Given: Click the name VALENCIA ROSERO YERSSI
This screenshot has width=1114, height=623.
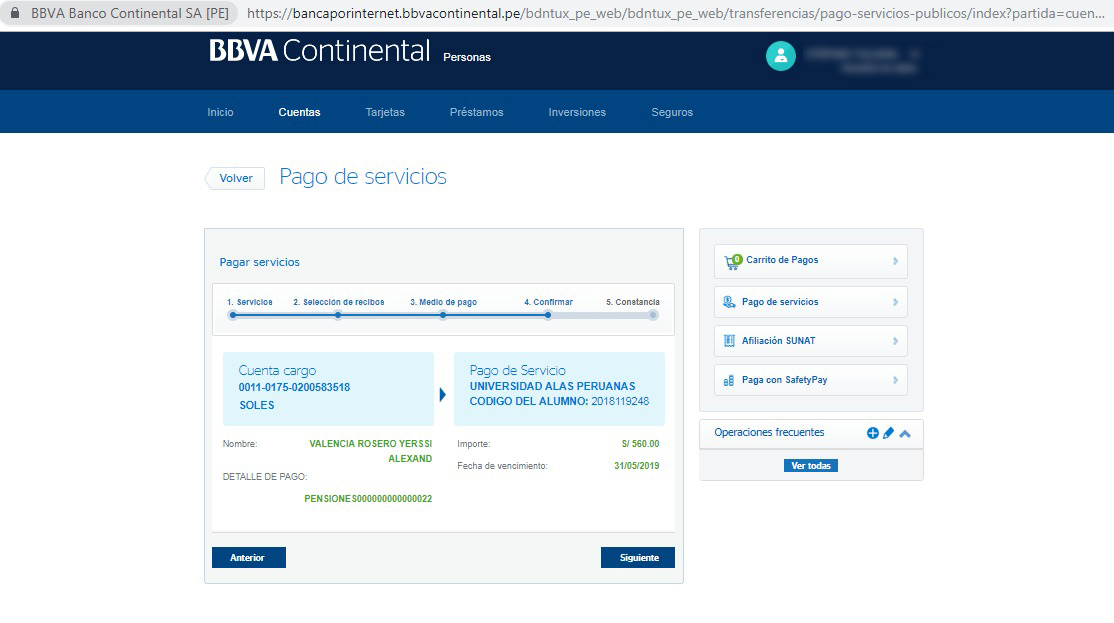Looking at the screenshot, I should click(x=370, y=444).
